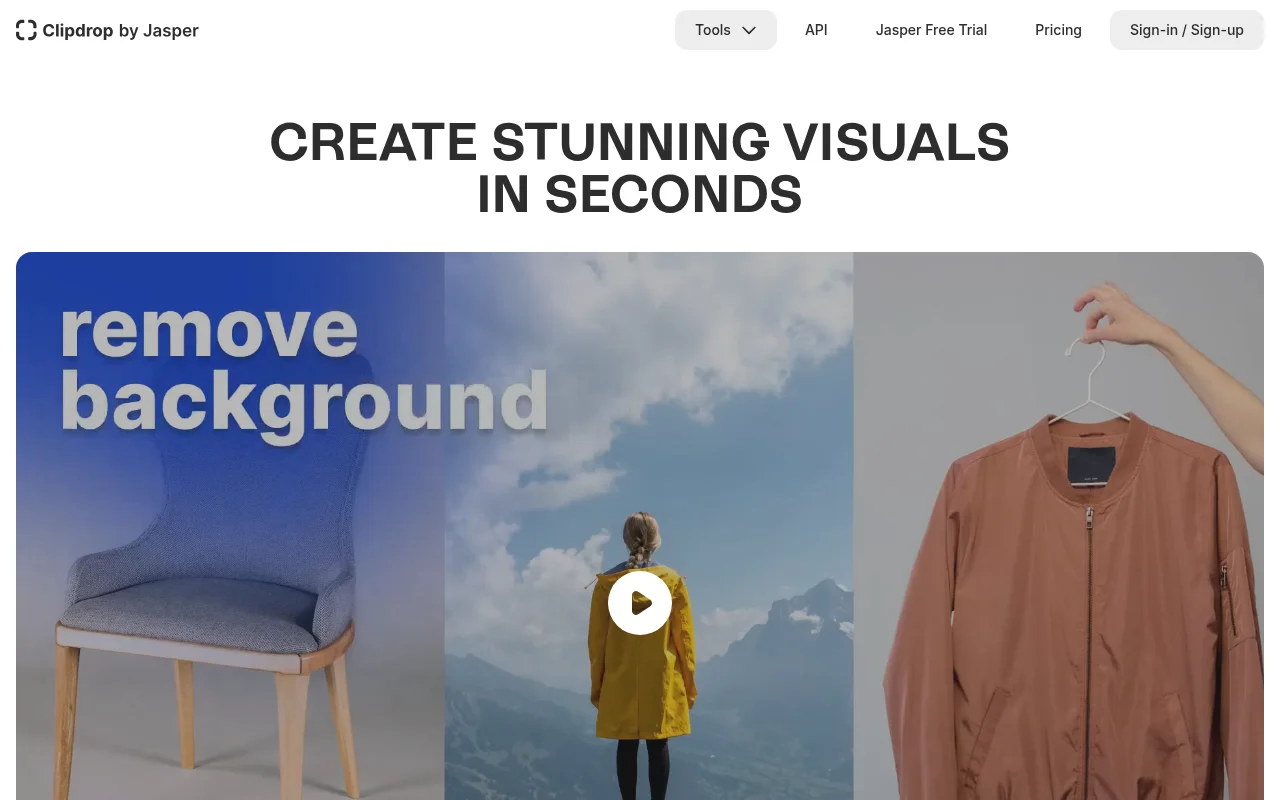The width and height of the screenshot is (1280, 800).
Task: Go to the API page
Action: pyautogui.click(x=816, y=30)
